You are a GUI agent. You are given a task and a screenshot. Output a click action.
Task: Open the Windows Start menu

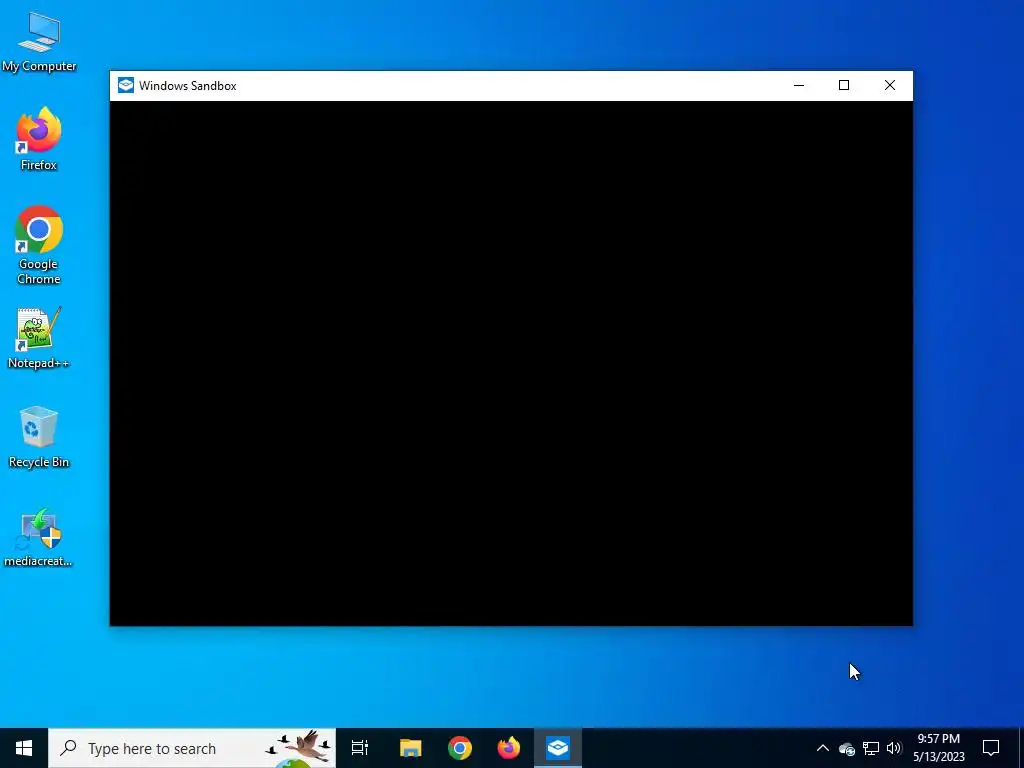click(x=24, y=748)
